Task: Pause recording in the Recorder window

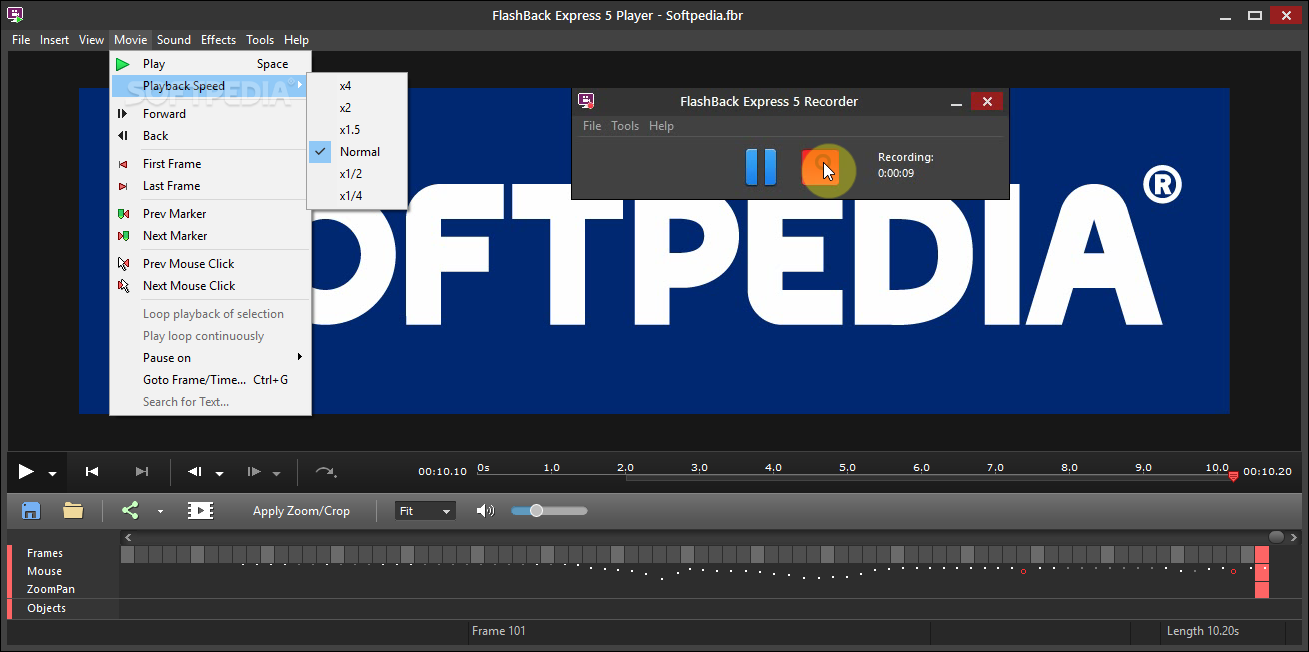Action: pyautogui.click(x=761, y=167)
